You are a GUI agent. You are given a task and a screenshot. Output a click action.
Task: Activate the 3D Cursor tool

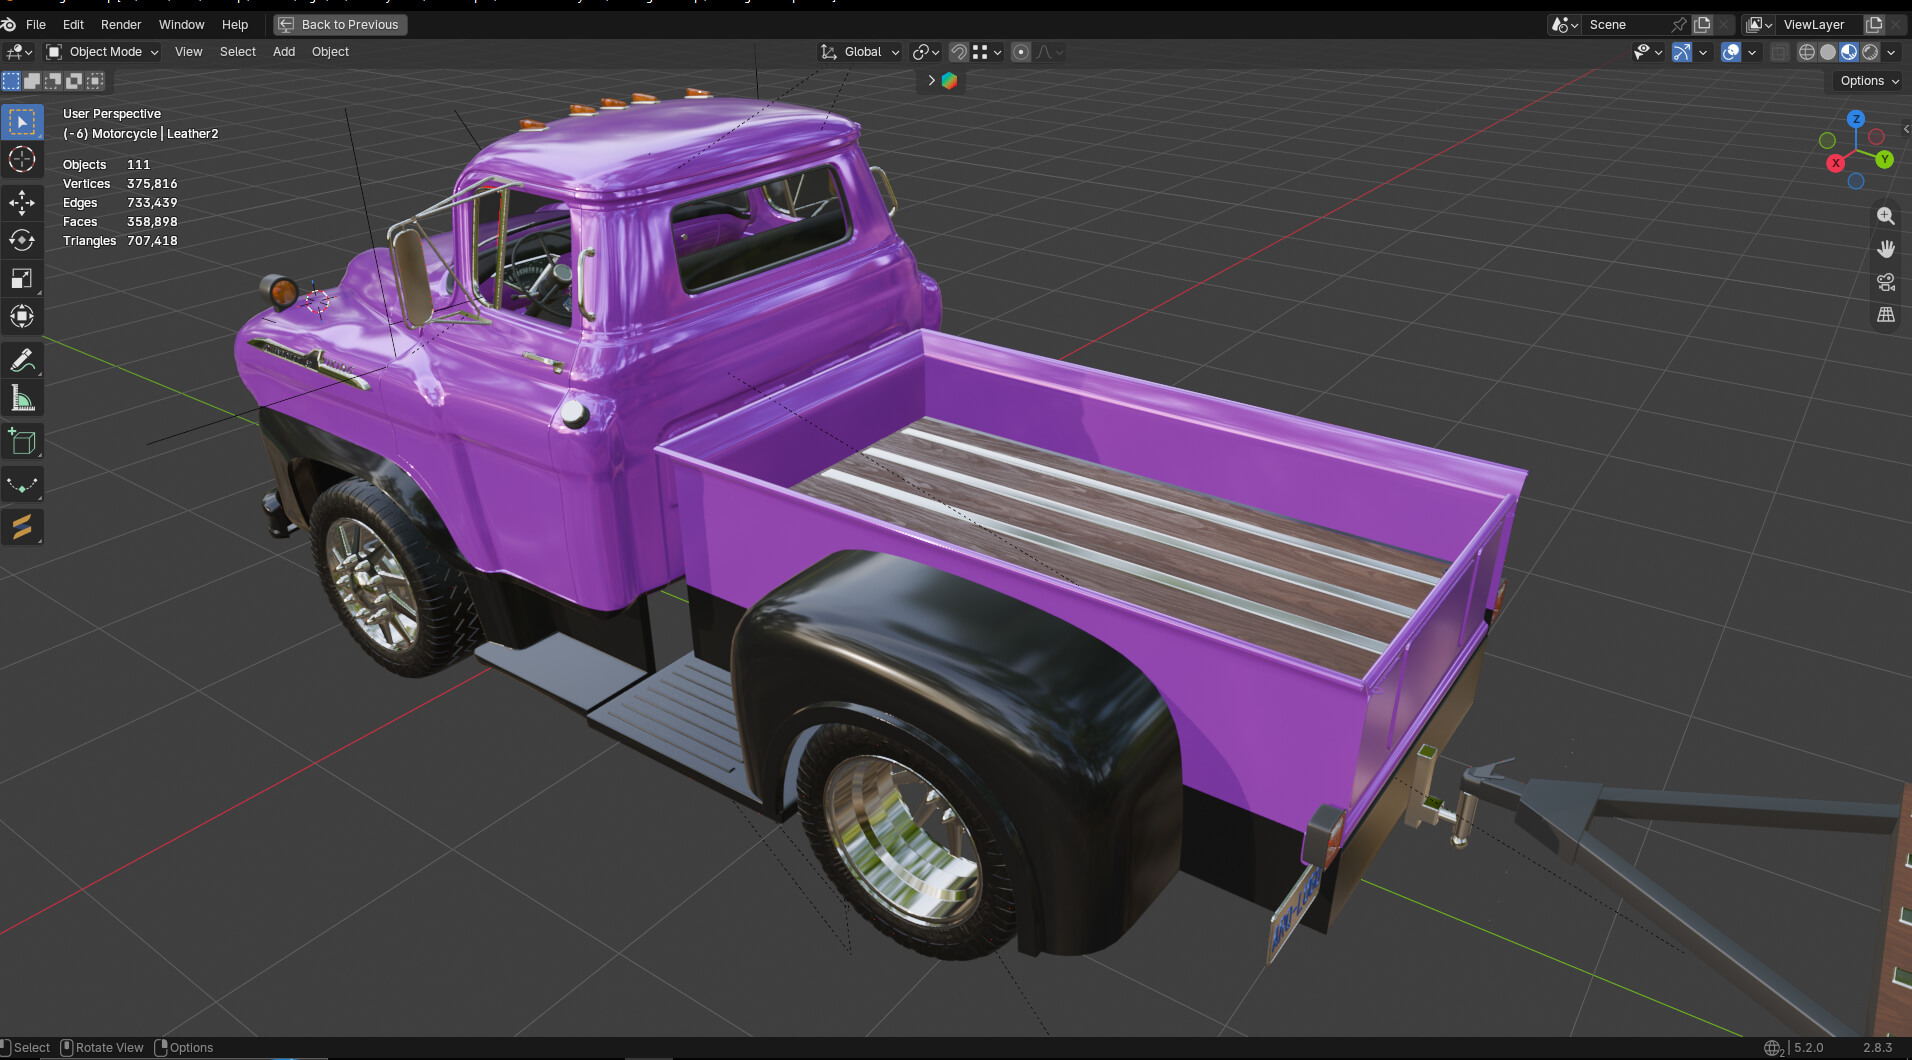[x=22, y=160]
